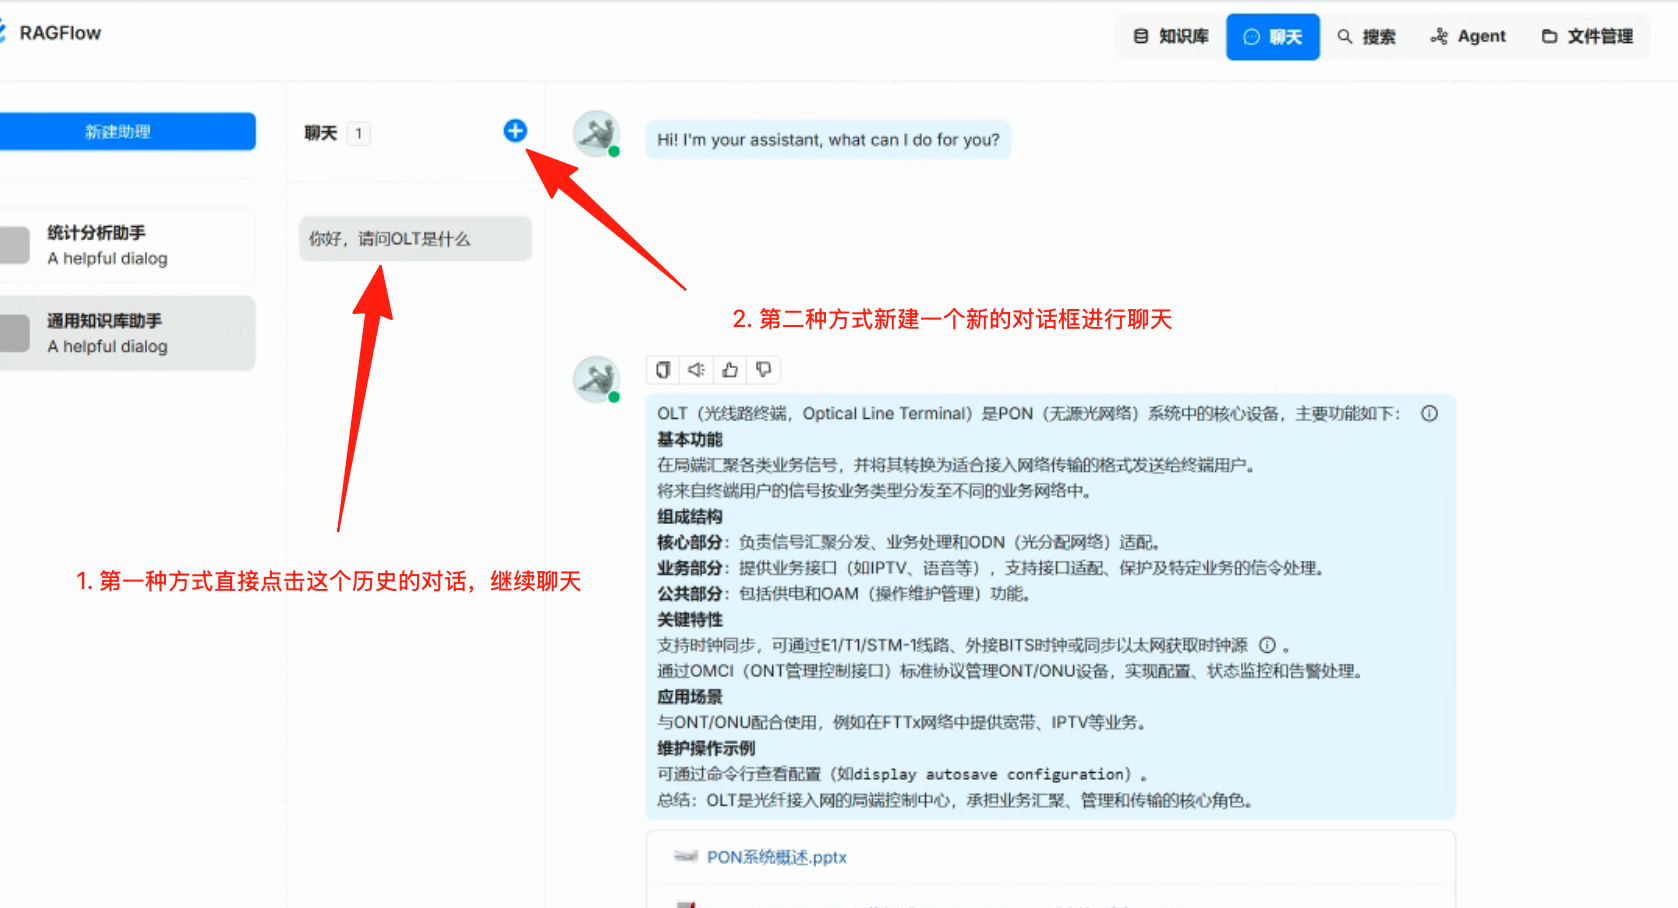Dislike the OLT answer with thumbs down

coord(764,370)
